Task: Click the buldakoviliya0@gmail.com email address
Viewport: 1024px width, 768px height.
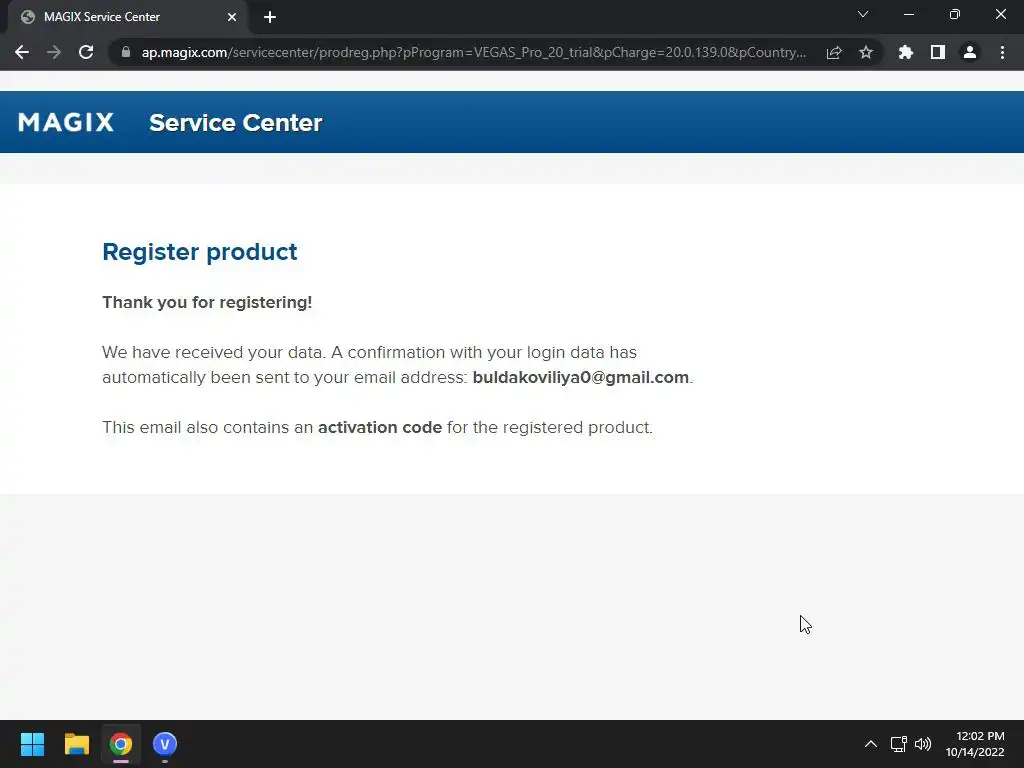Action: pos(581,377)
